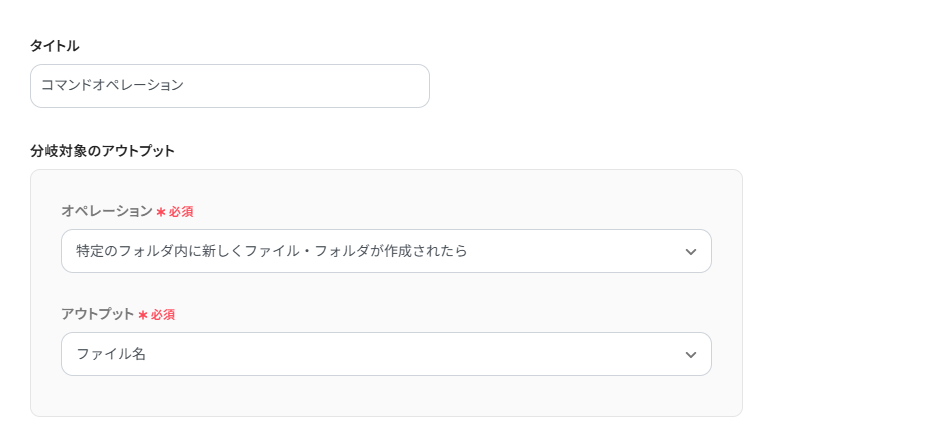Image resolution: width=946 pixels, height=438 pixels.
Task: Click the 必須 badge next to オペレーション
Action: (181, 212)
